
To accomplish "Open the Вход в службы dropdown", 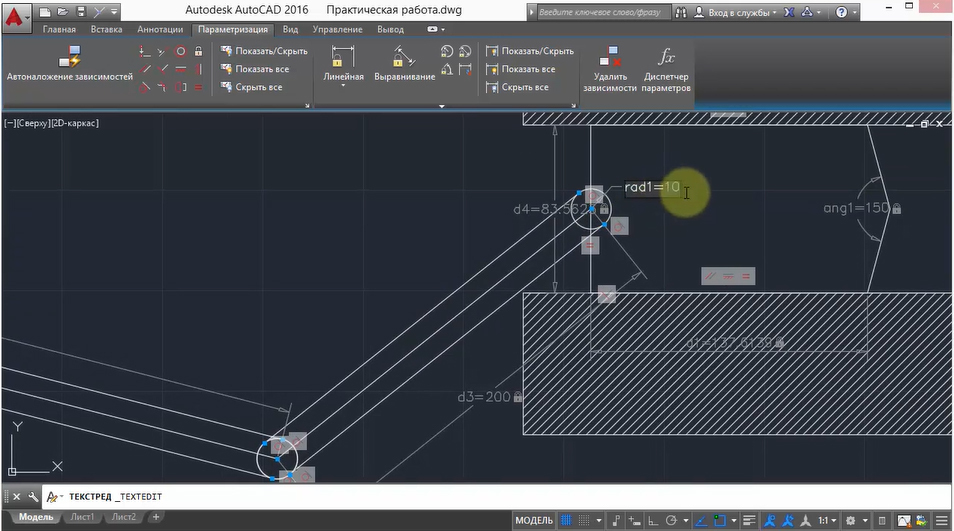I will (x=736, y=12).
